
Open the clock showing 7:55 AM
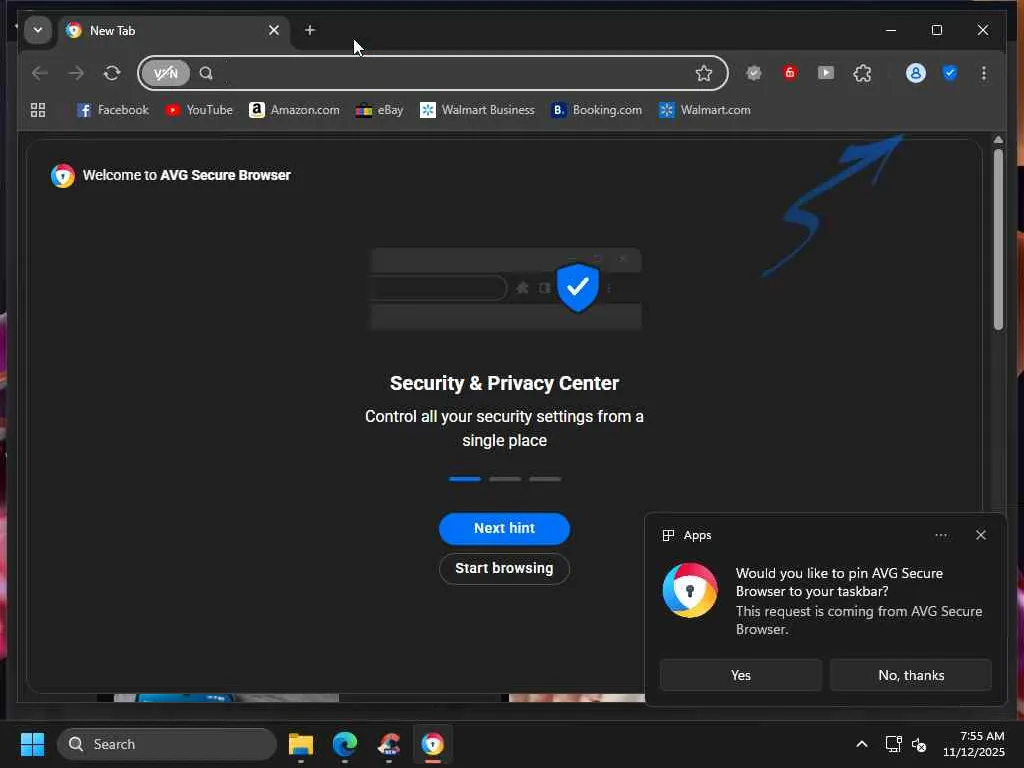pyautogui.click(x=974, y=744)
